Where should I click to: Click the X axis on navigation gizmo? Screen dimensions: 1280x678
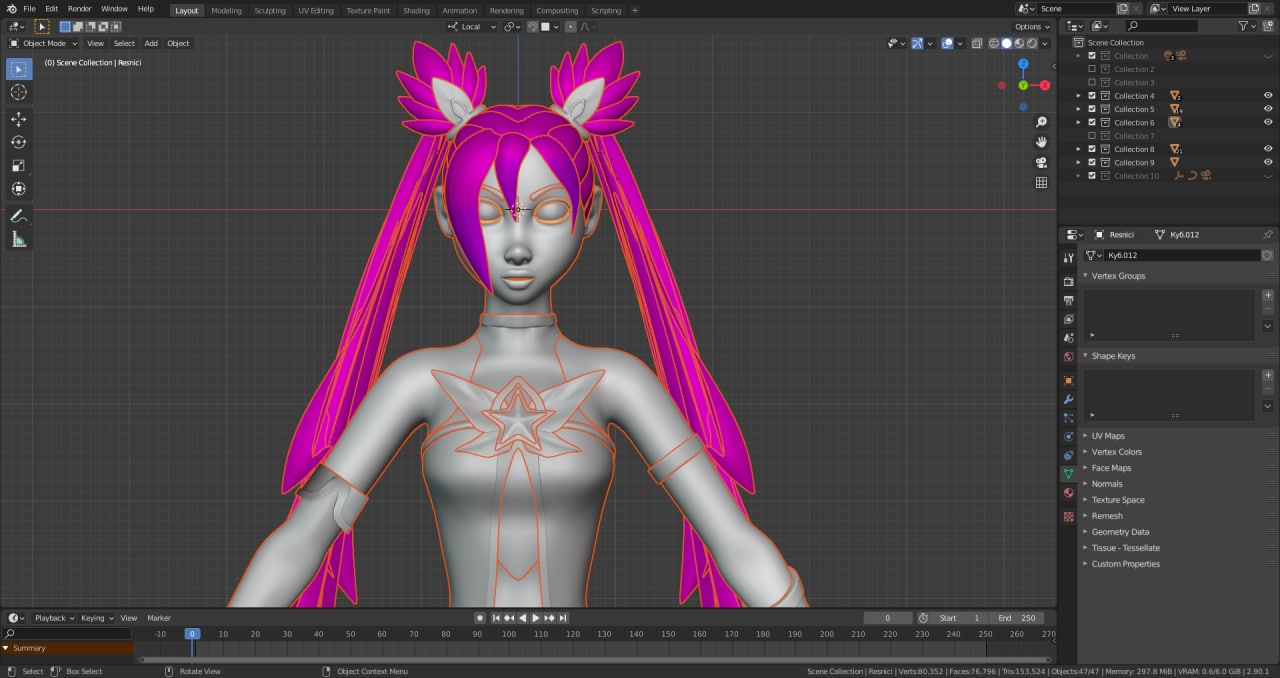click(1045, 85)
